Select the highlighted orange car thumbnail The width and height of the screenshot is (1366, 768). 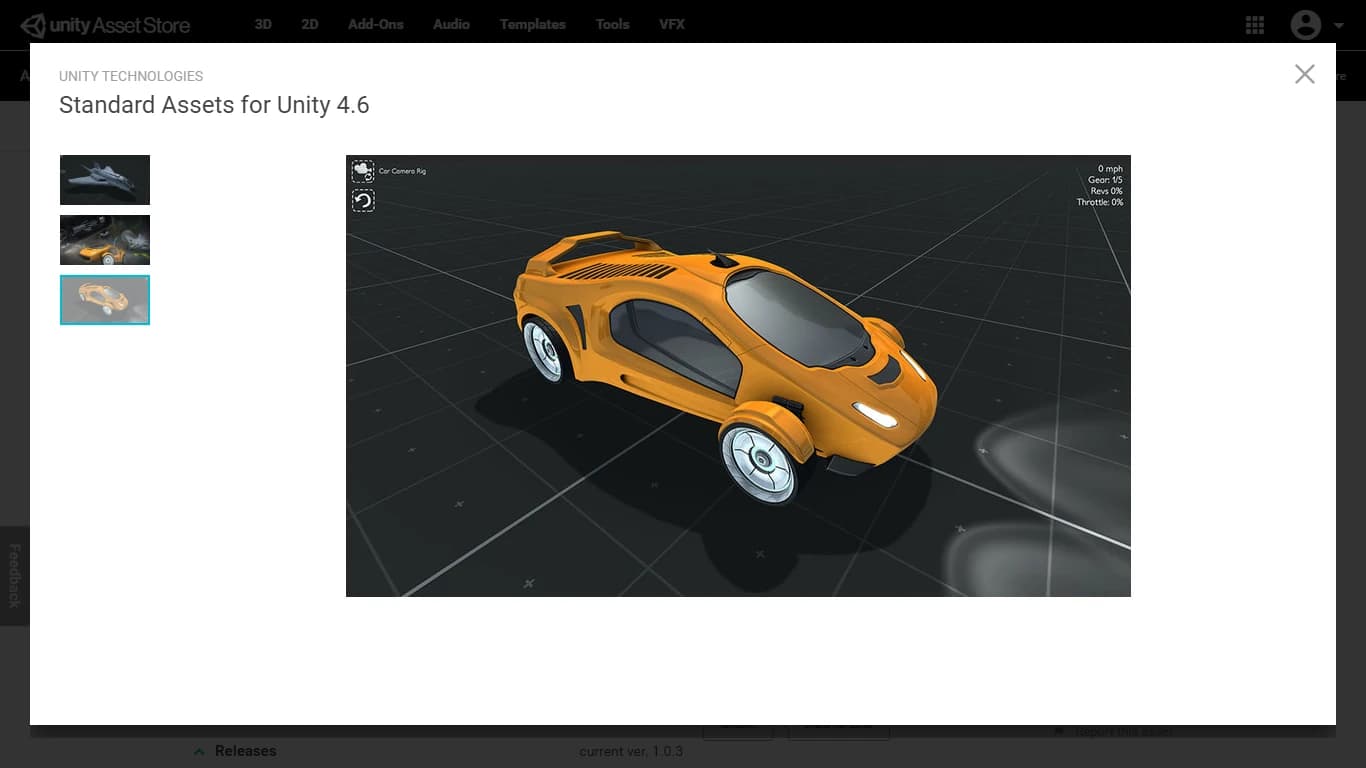pyautogui.click(x=105, y=300)
